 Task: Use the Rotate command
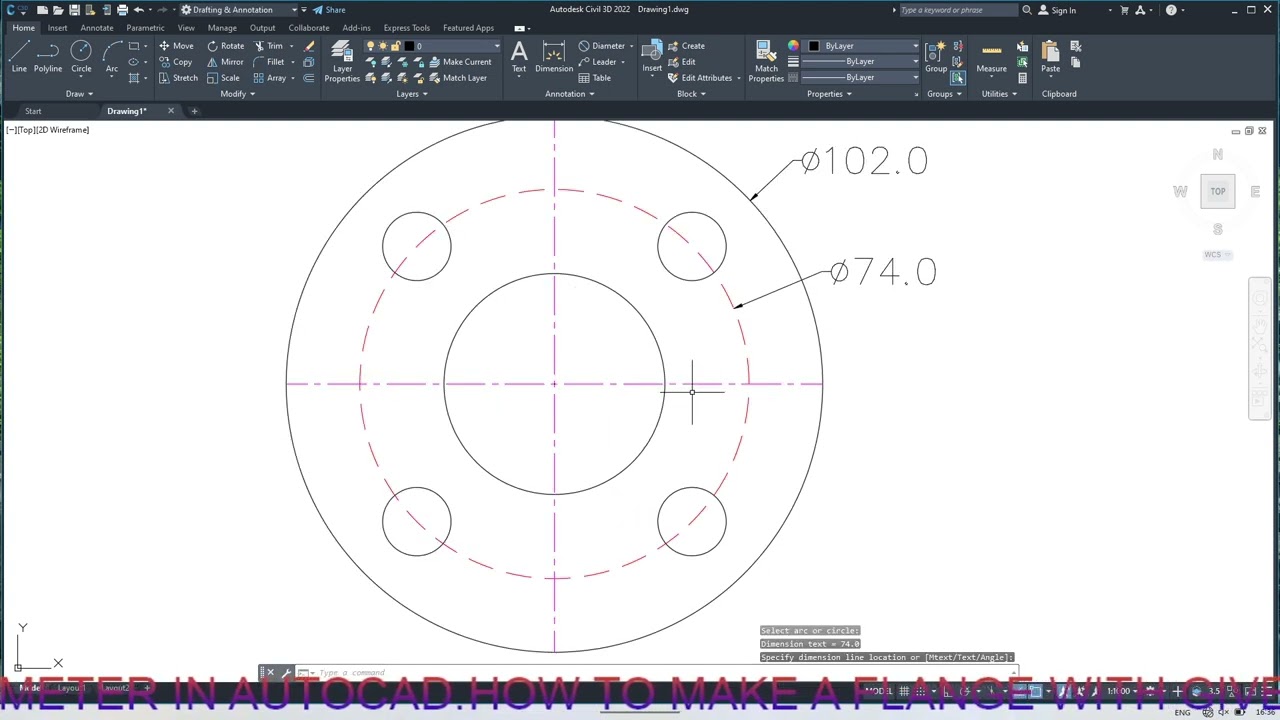[225, 46]
